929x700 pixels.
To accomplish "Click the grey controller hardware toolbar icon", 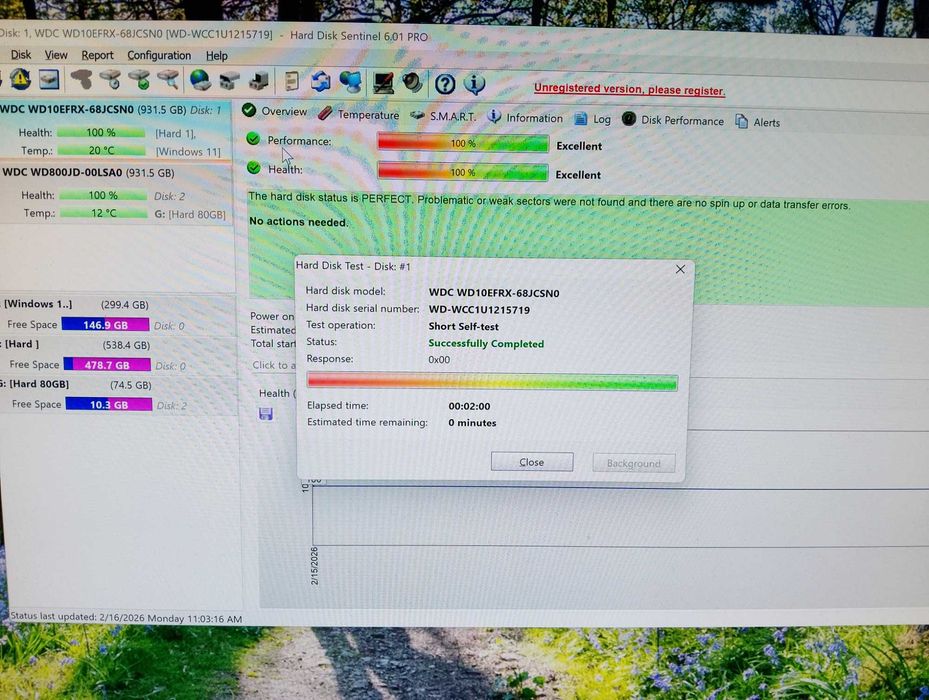I will 230,81.
